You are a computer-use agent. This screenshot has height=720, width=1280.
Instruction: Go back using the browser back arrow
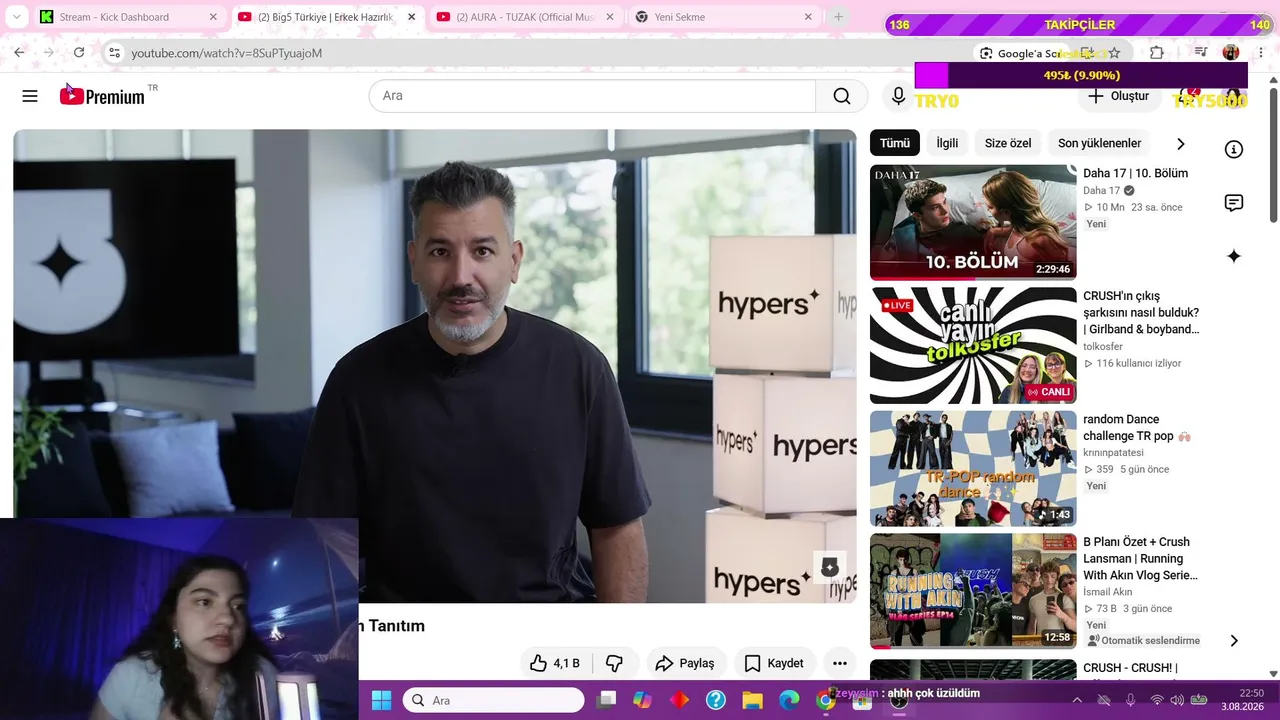coord(19,53)
